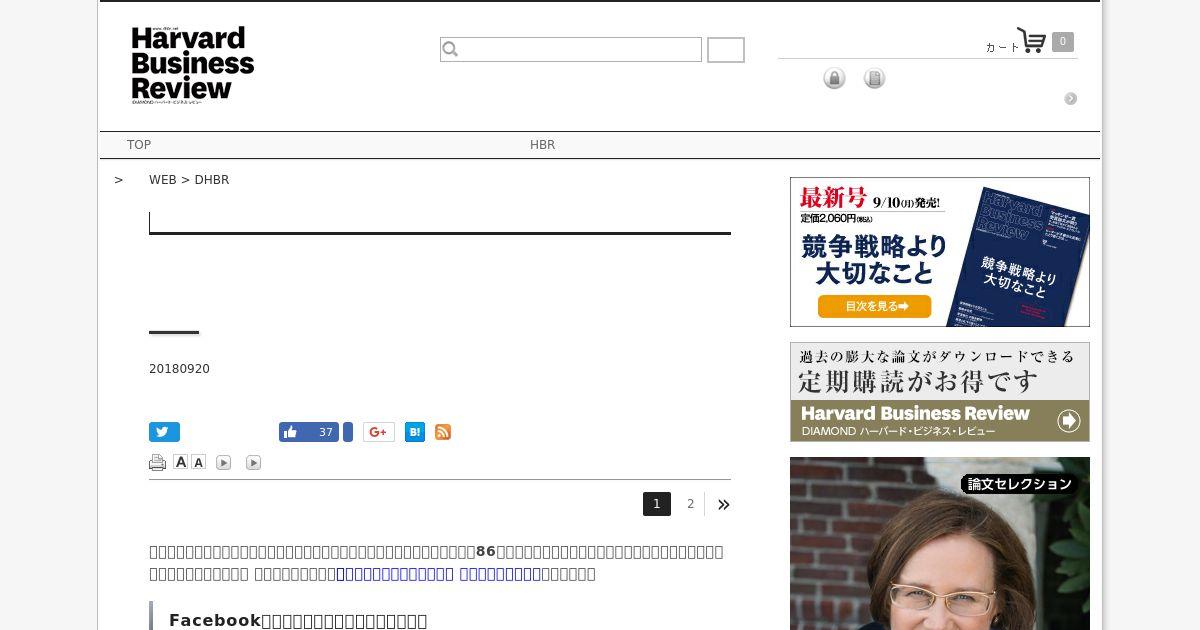This screenshot has height=630, width=1200.
Task: Click the first gray play arrow icon
Action: [224, 462]
